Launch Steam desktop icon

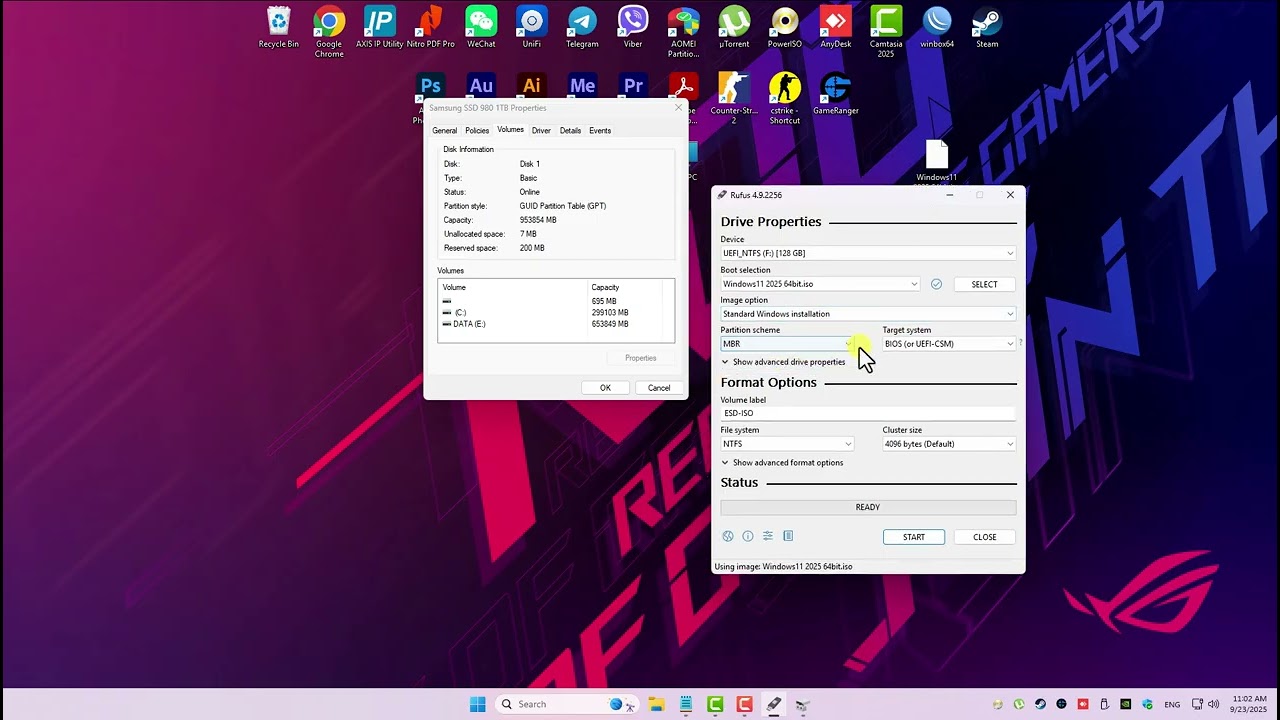[x=987, y=28]
